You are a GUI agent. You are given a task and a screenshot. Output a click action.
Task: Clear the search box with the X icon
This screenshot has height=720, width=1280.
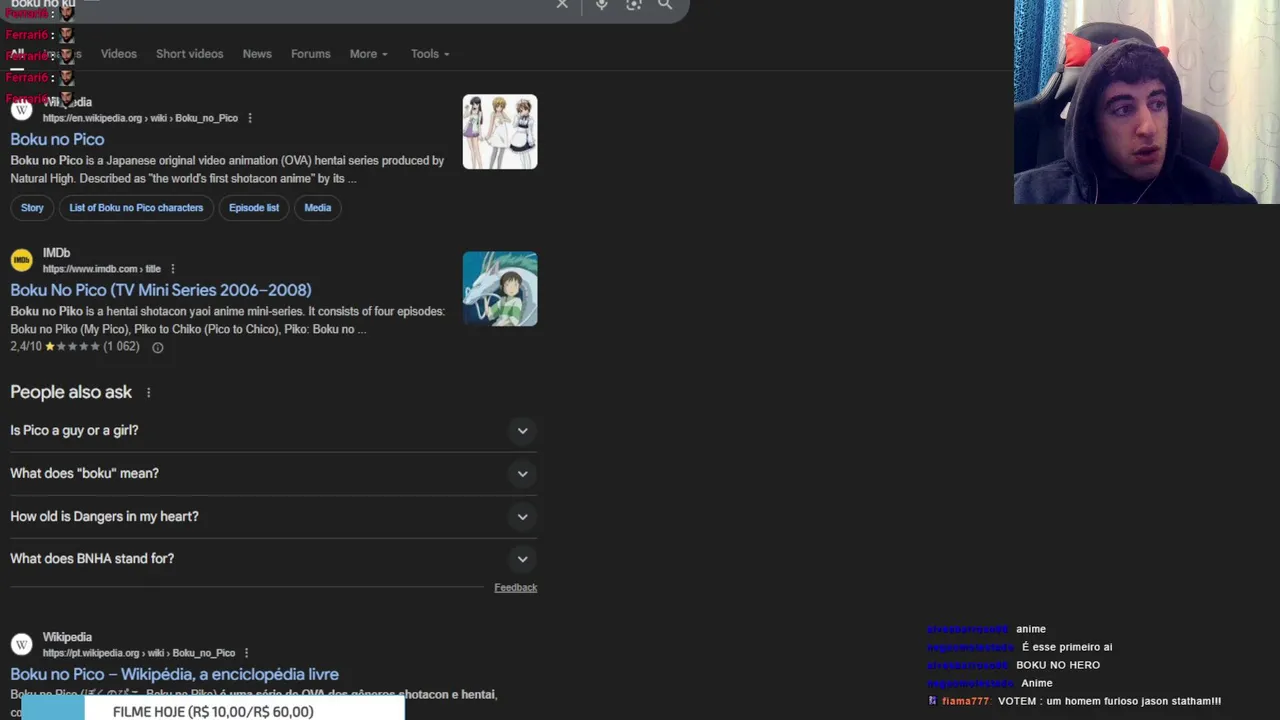pyautogui.click(x=562, y=5)
